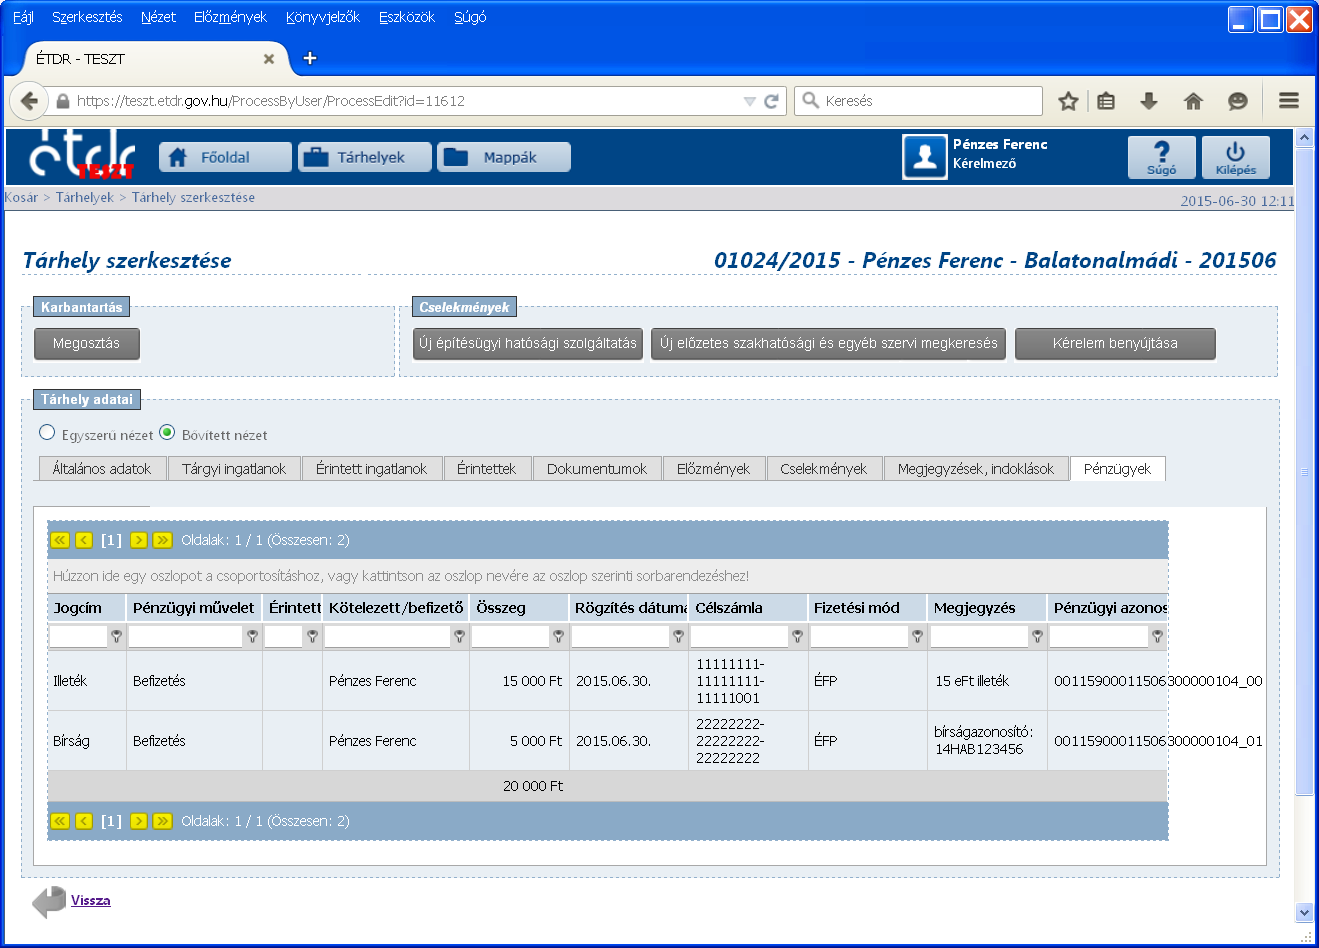
Task: Jump to last page in top pager
Action: [162, 540]
